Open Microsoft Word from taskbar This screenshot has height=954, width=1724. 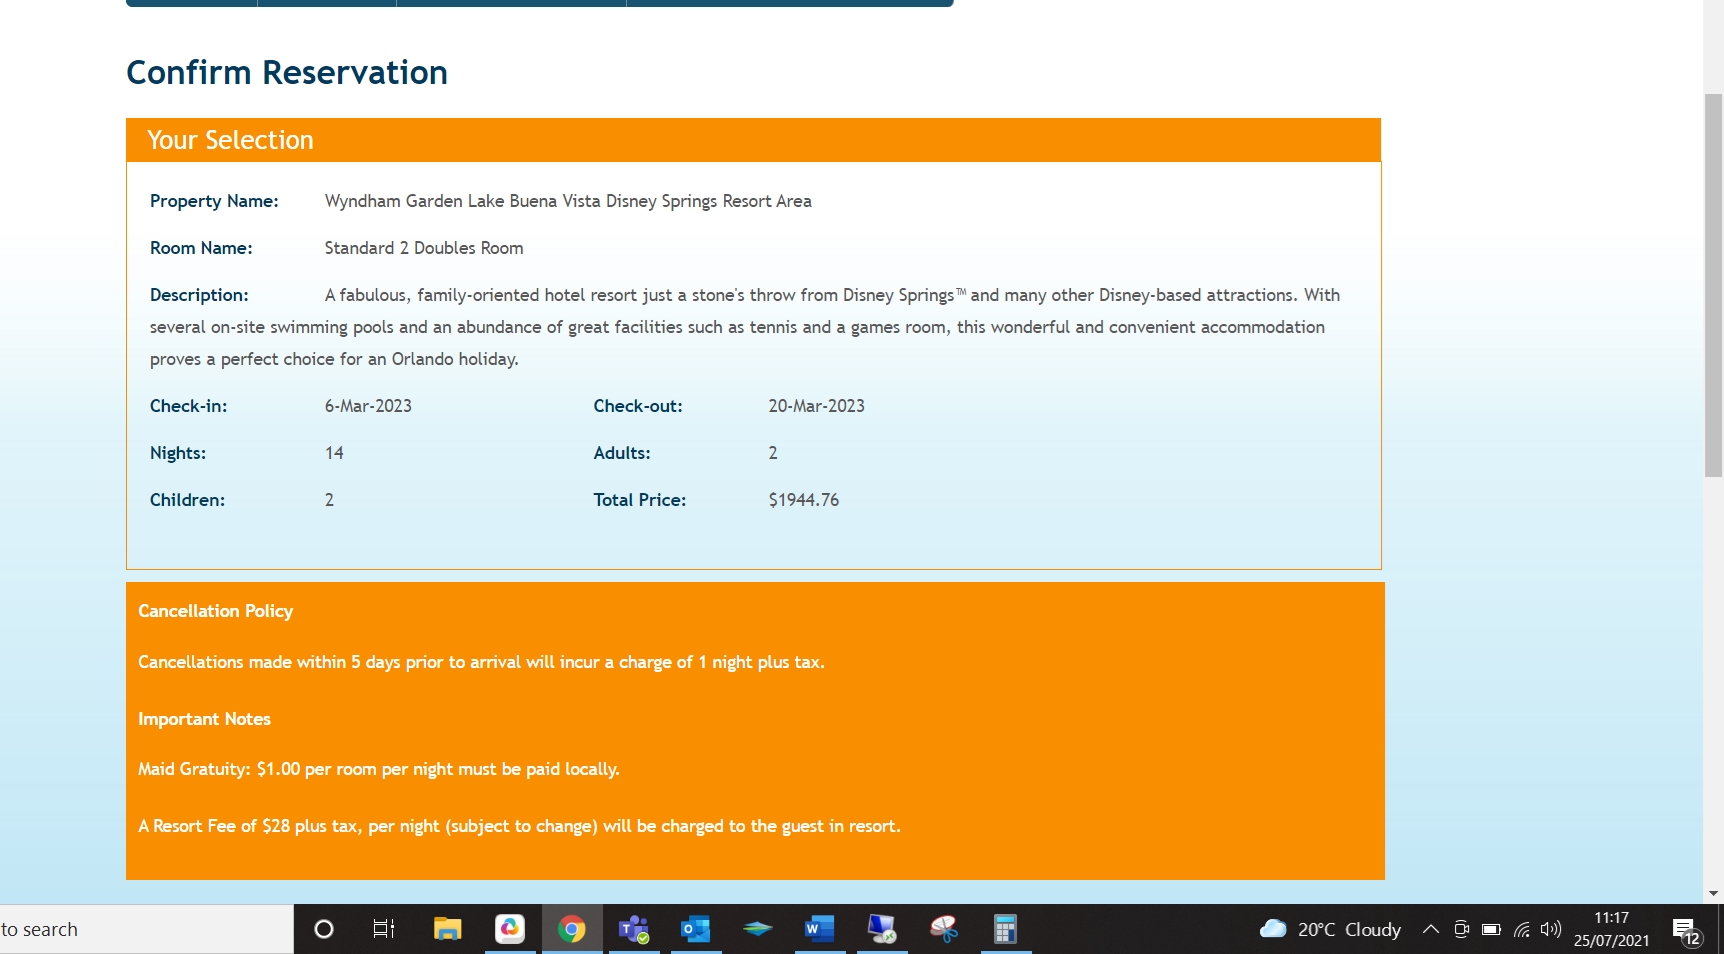[x=820, y=929]
